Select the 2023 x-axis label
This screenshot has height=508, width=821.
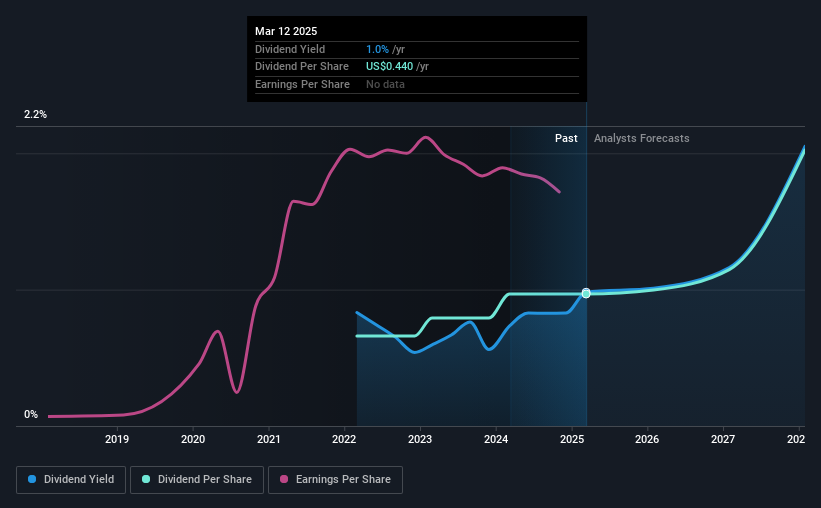click(420, 439)
